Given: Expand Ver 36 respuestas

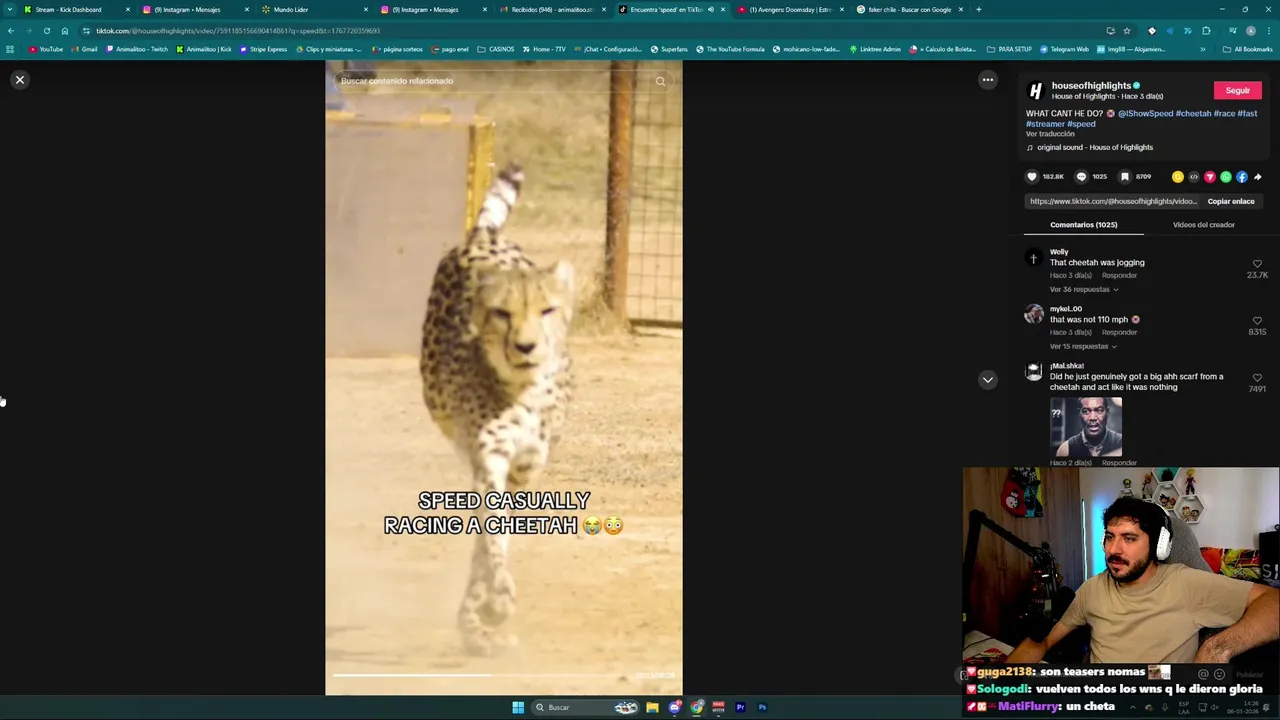Looking at the screenshot, I should pyautogui.click(x=1083, y=290).
